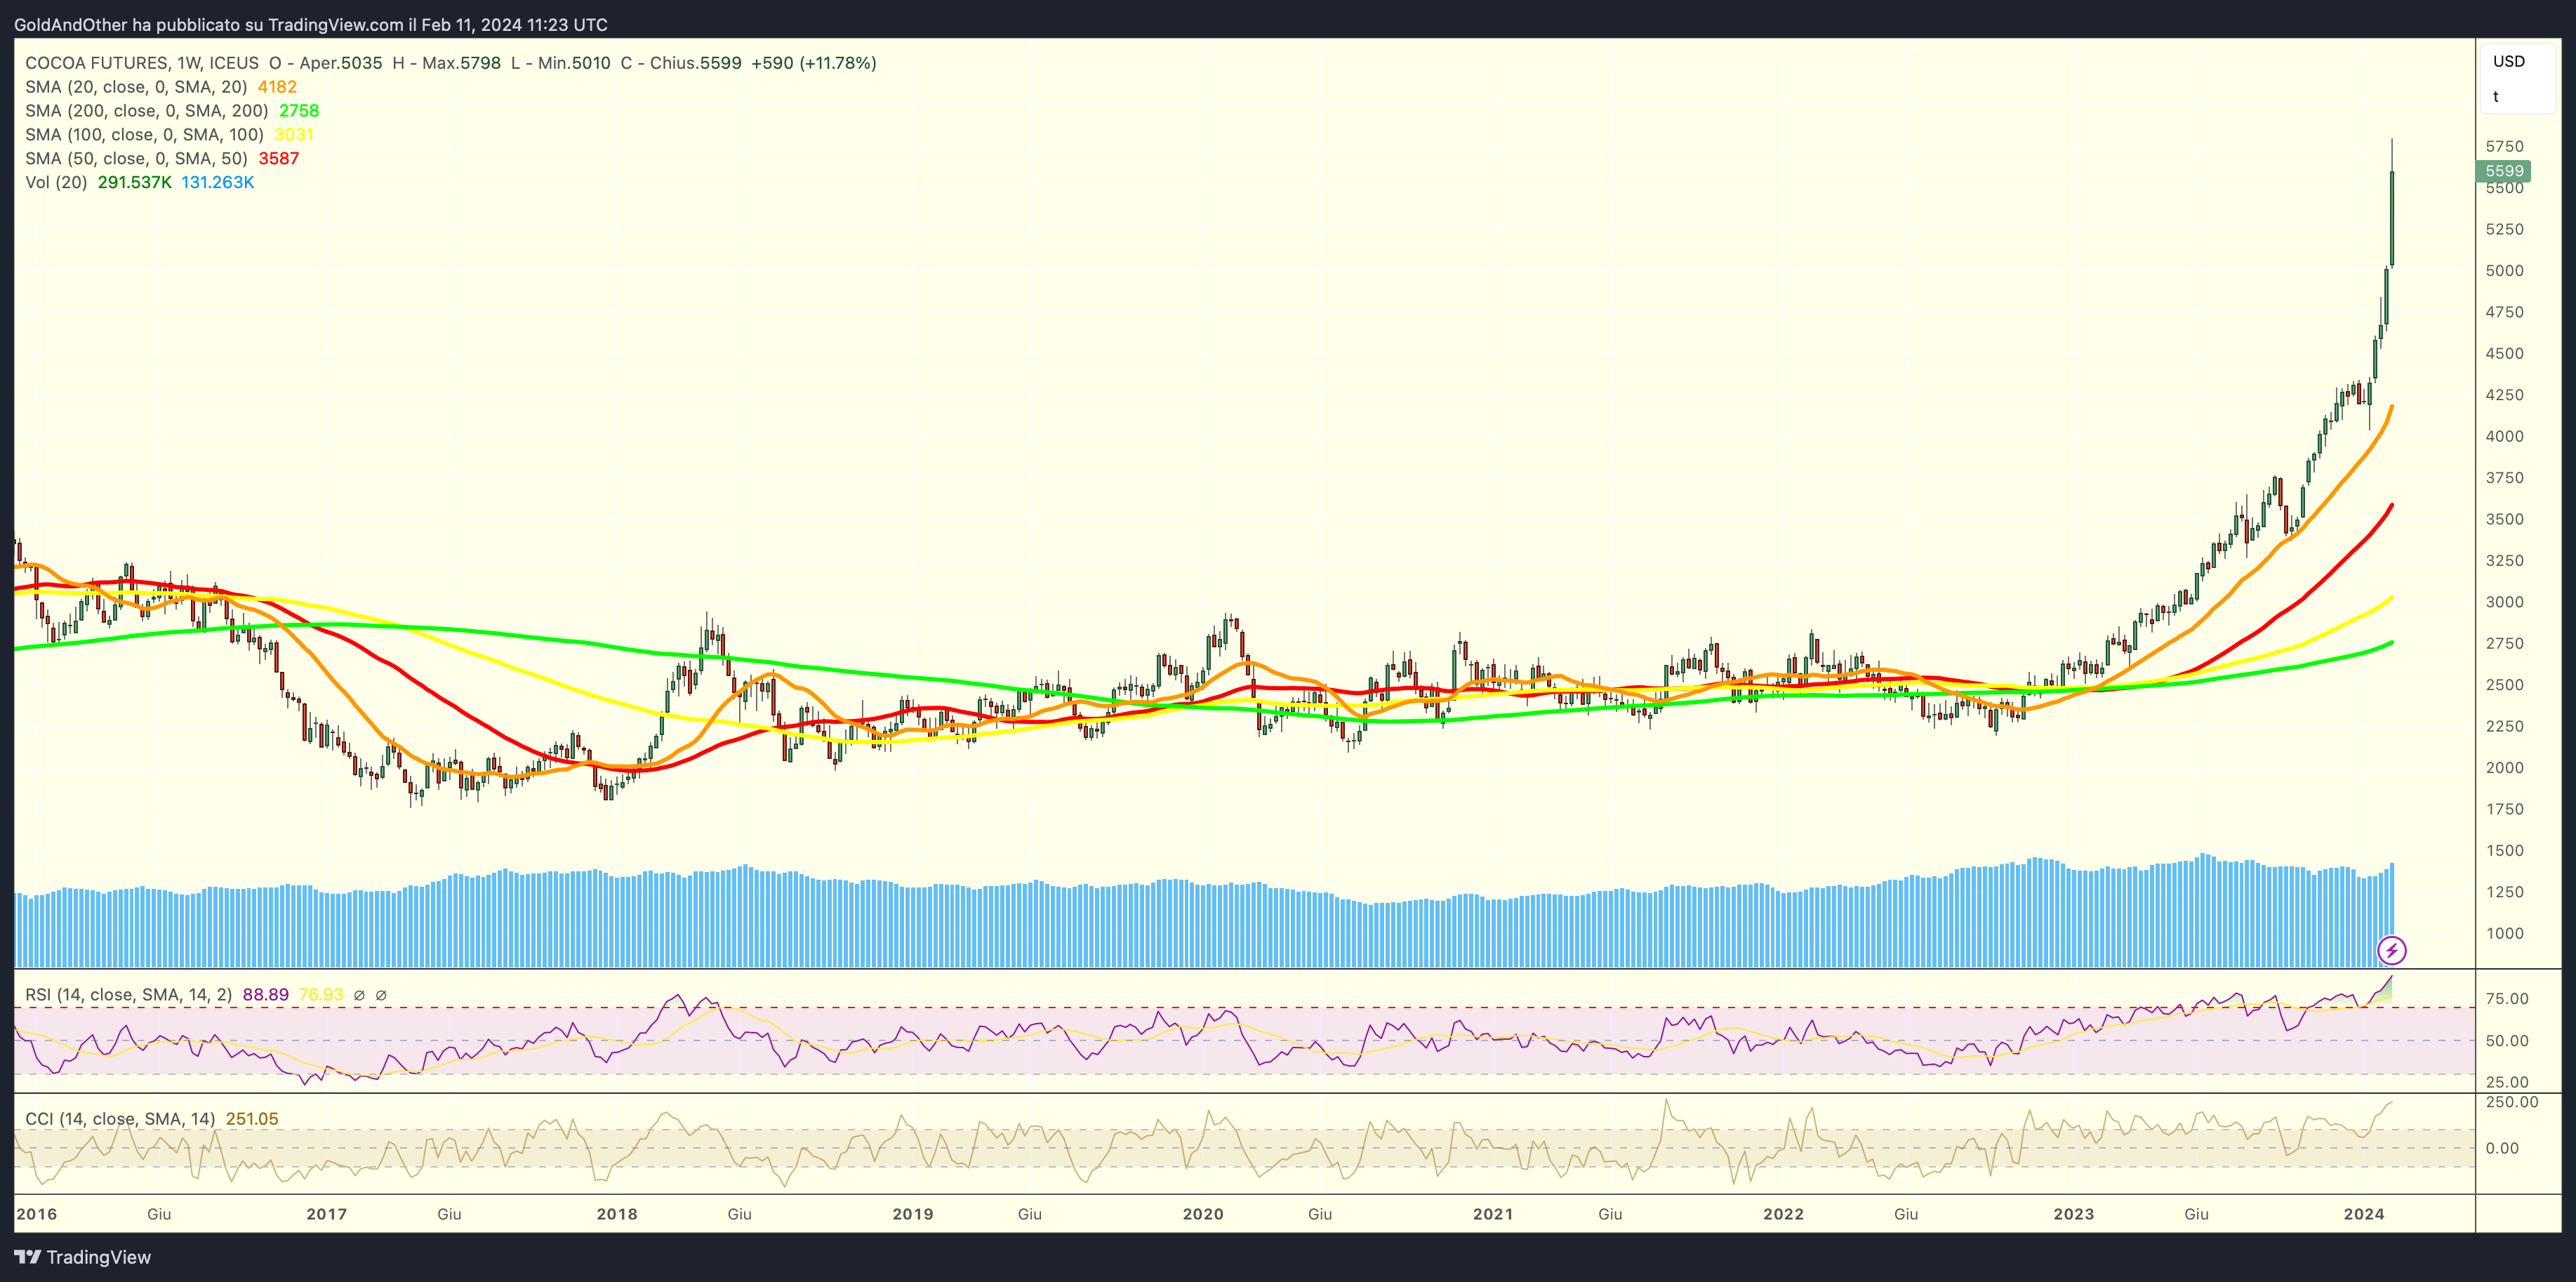Click the volume average value 131.263K
This screenshot has height=1282, width=2576.
(x=218, y=183)
